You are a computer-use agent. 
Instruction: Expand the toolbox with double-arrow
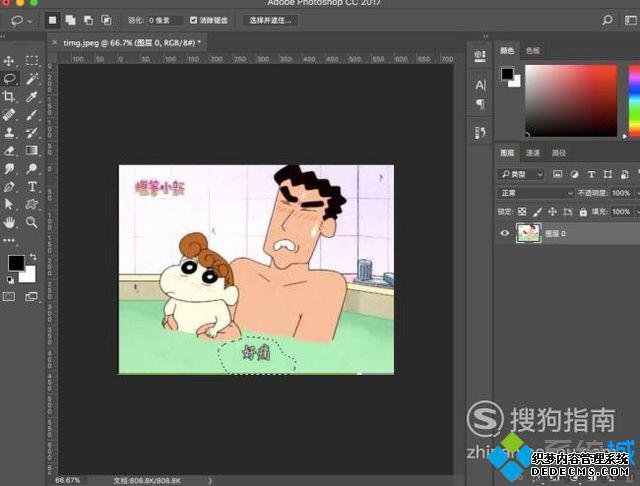point(3,36)
